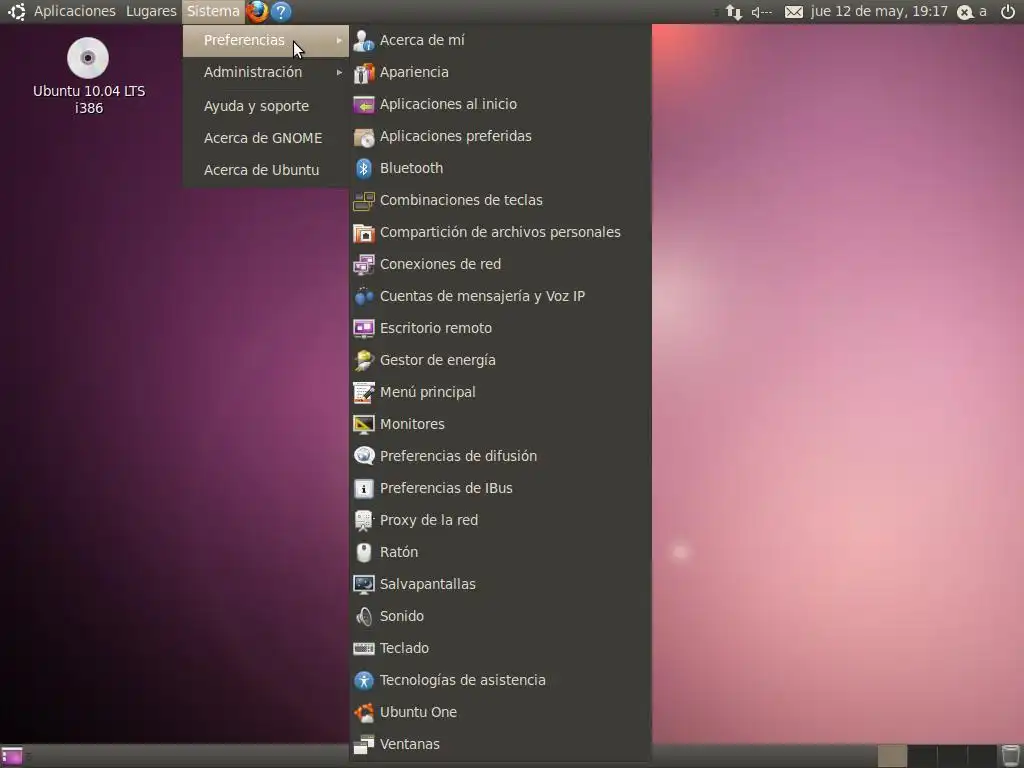Click the Acerca de mí person icon
1024x768 pixels.
click(364, 40)
